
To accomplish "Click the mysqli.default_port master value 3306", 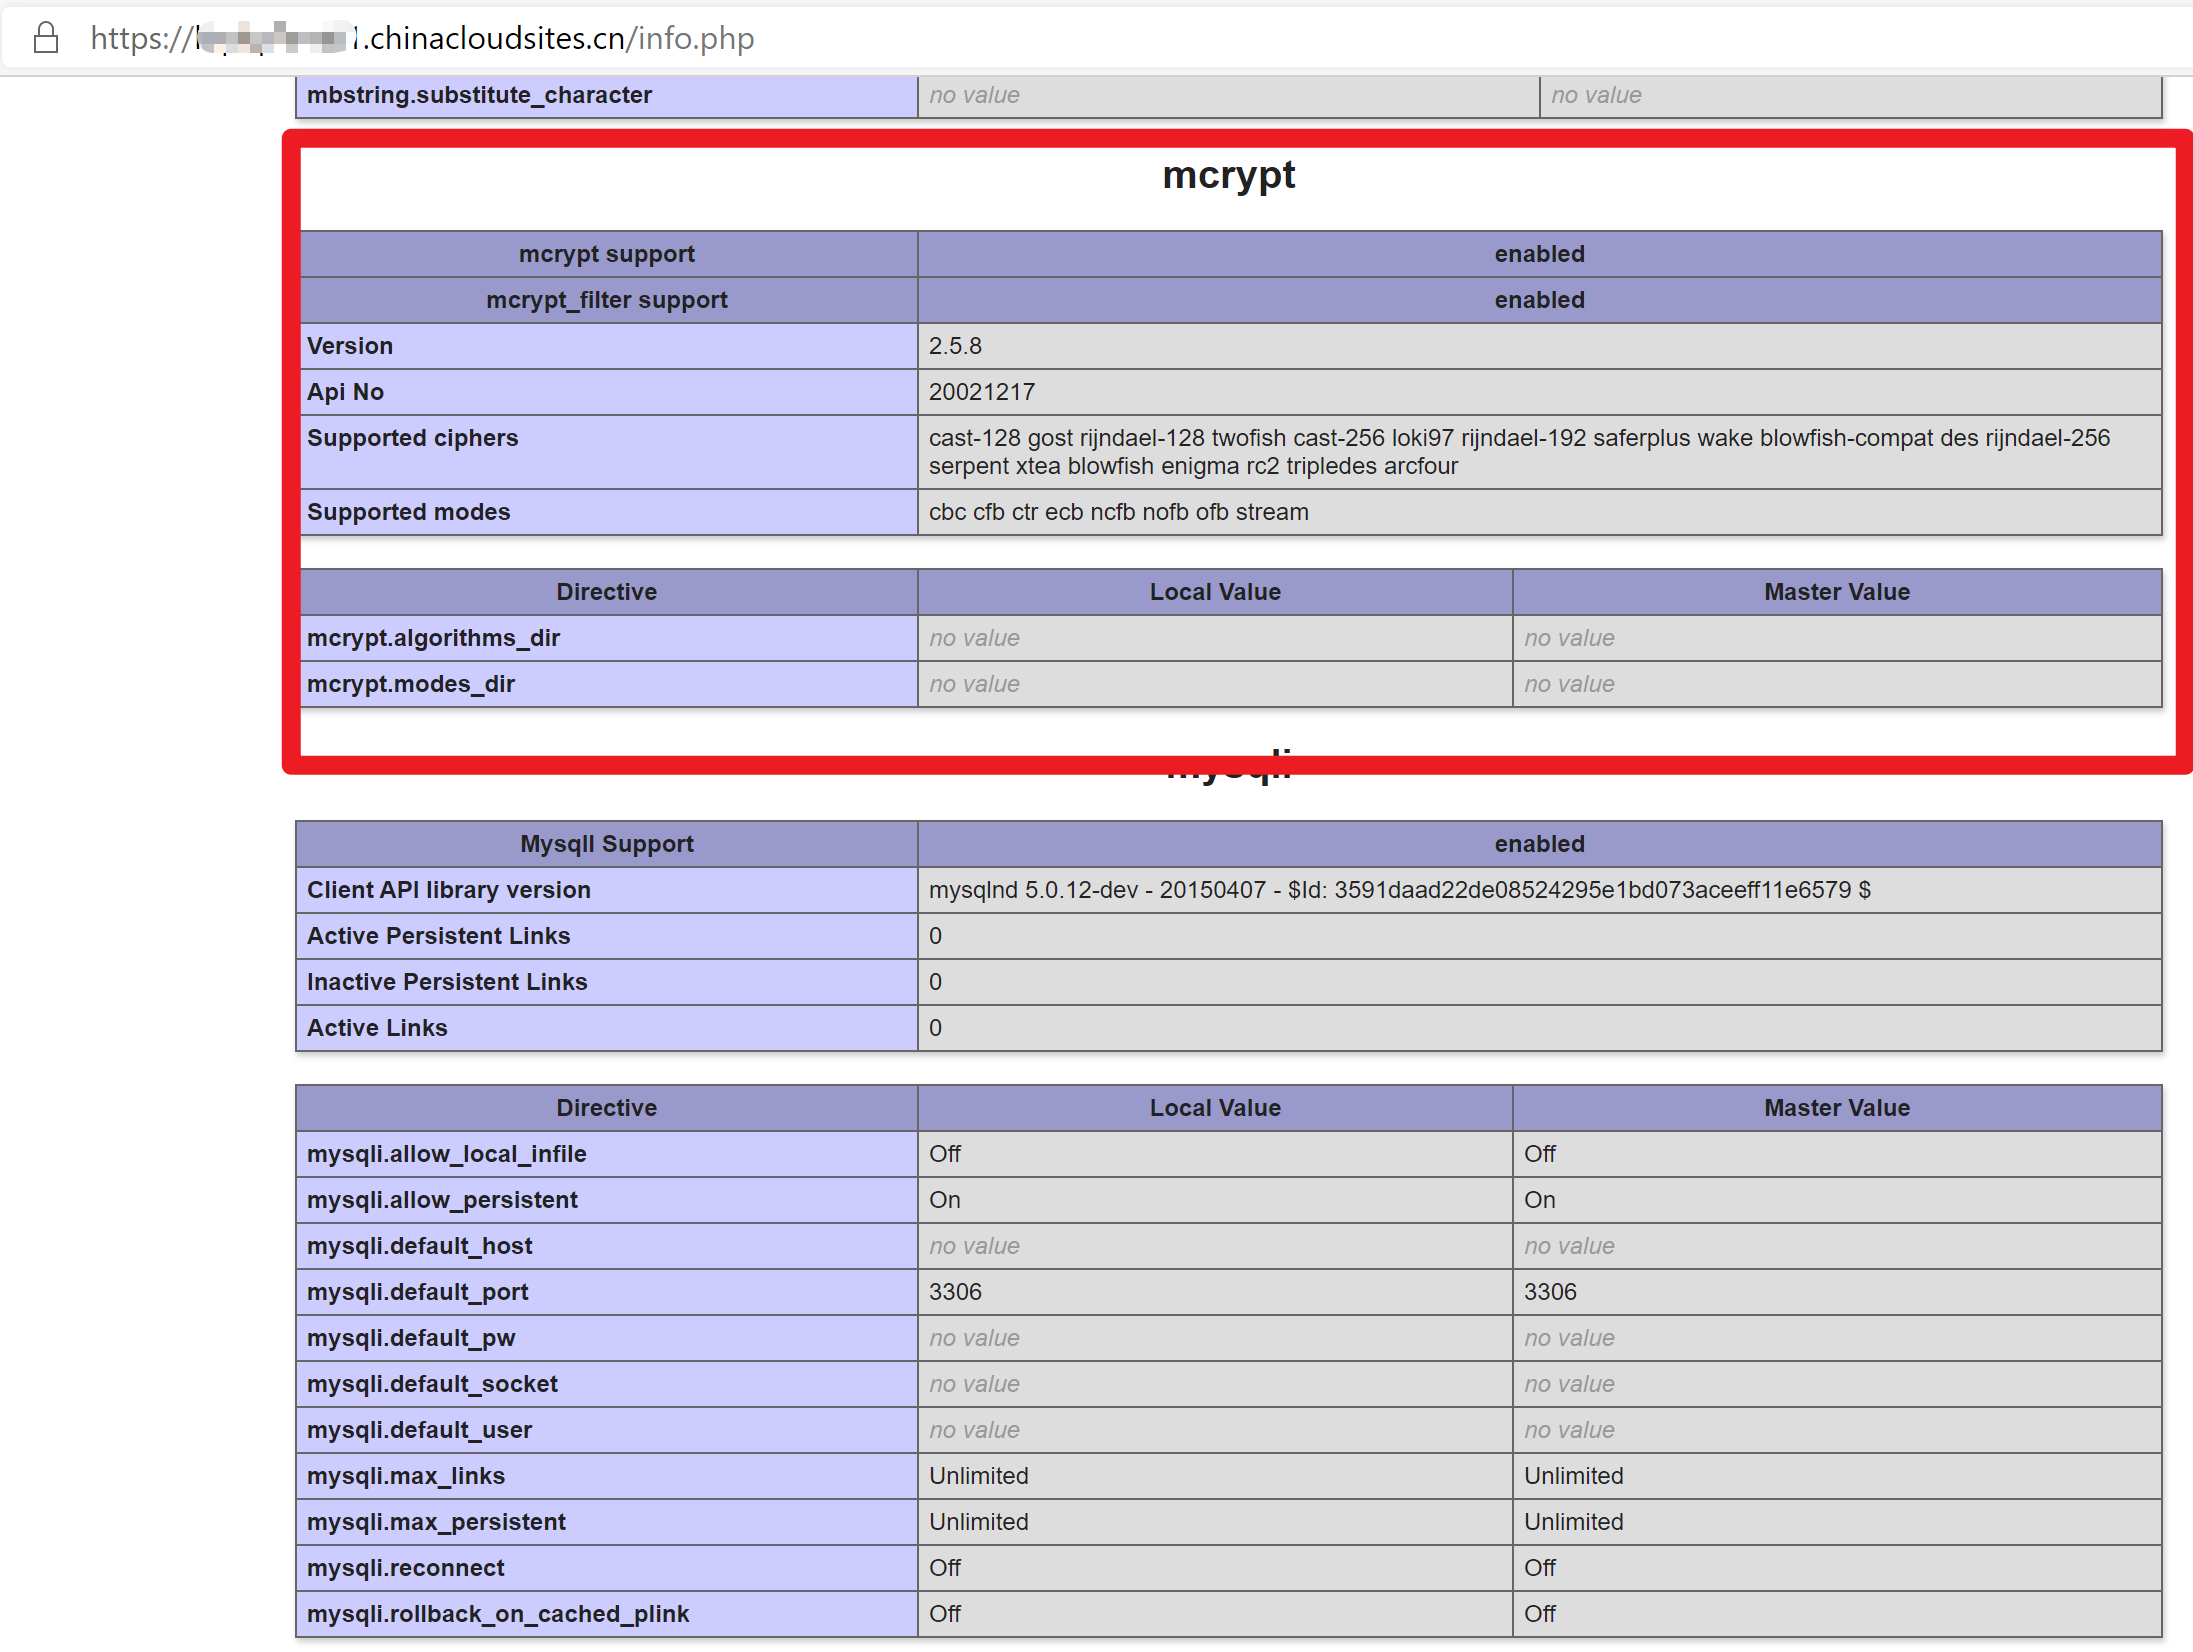I will click(1549, 1292).
